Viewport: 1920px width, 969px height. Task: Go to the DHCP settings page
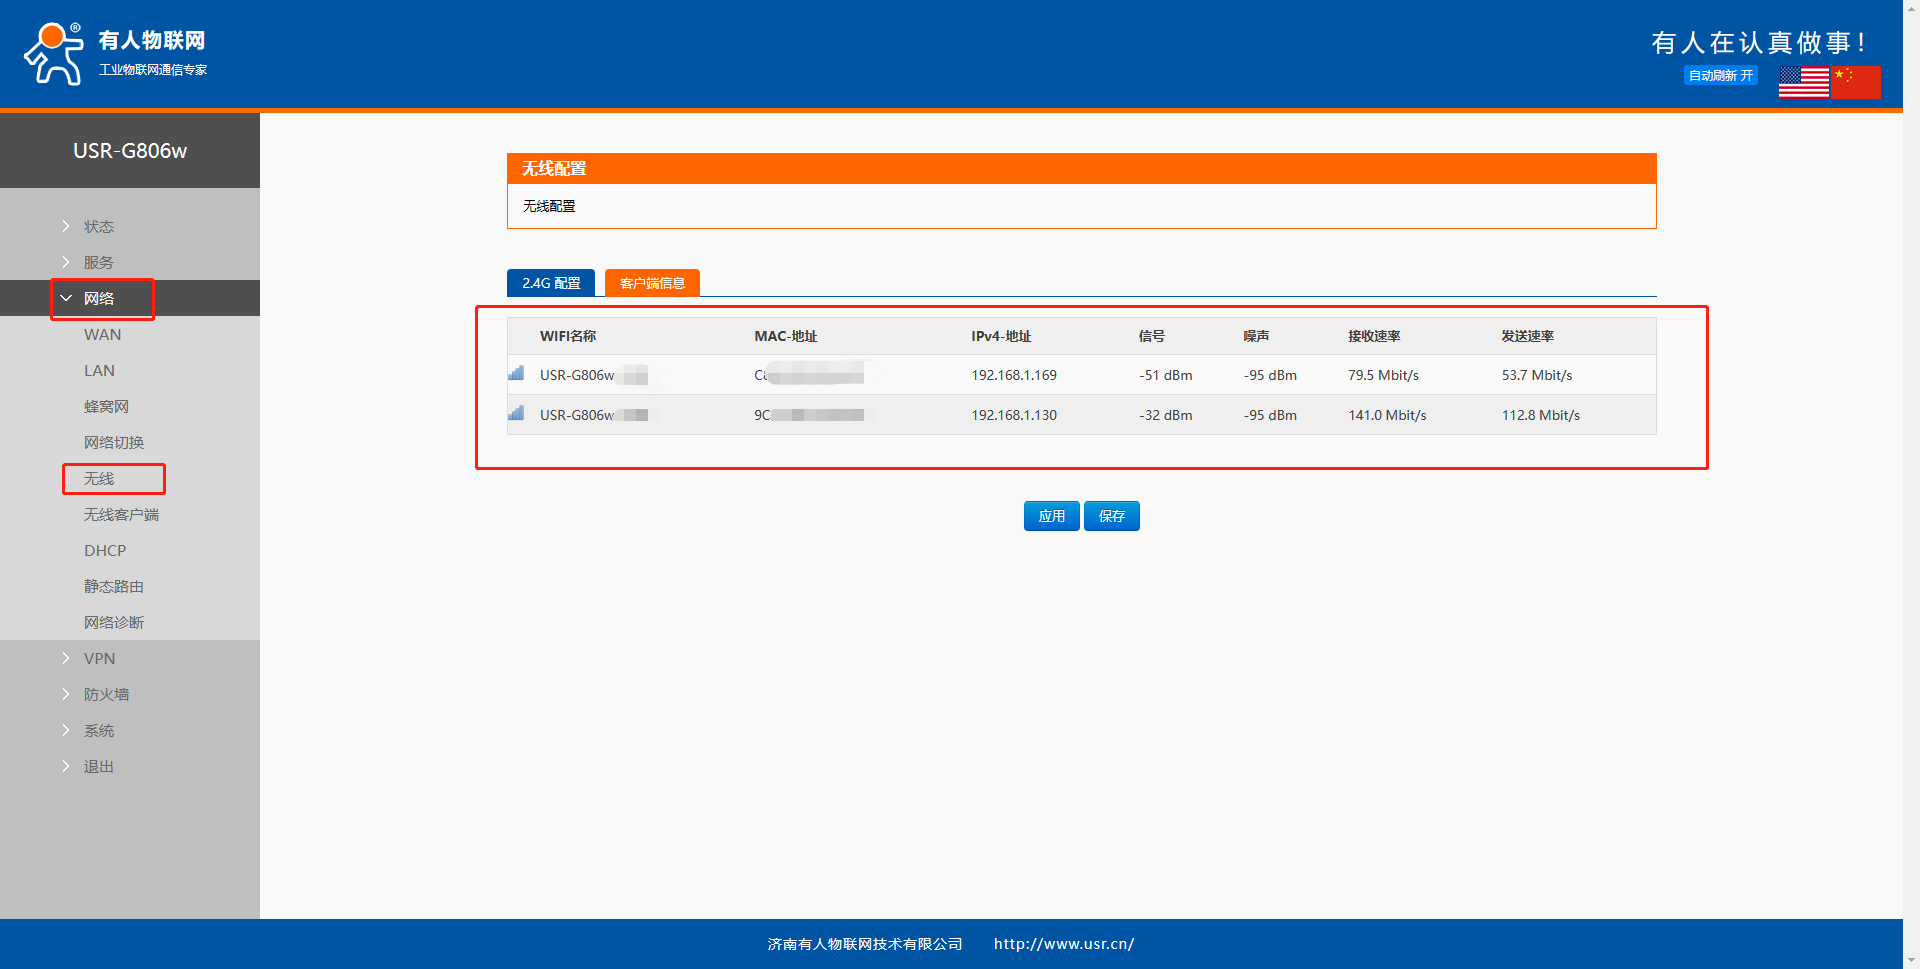[105, 551]
